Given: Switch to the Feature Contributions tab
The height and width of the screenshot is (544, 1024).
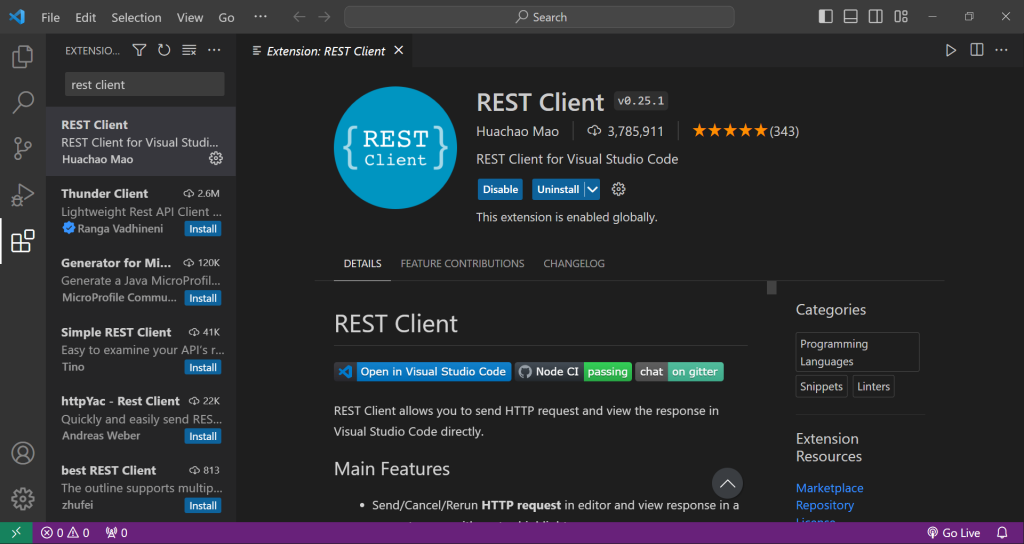Looking at the screenshot, I should [462, 264].
